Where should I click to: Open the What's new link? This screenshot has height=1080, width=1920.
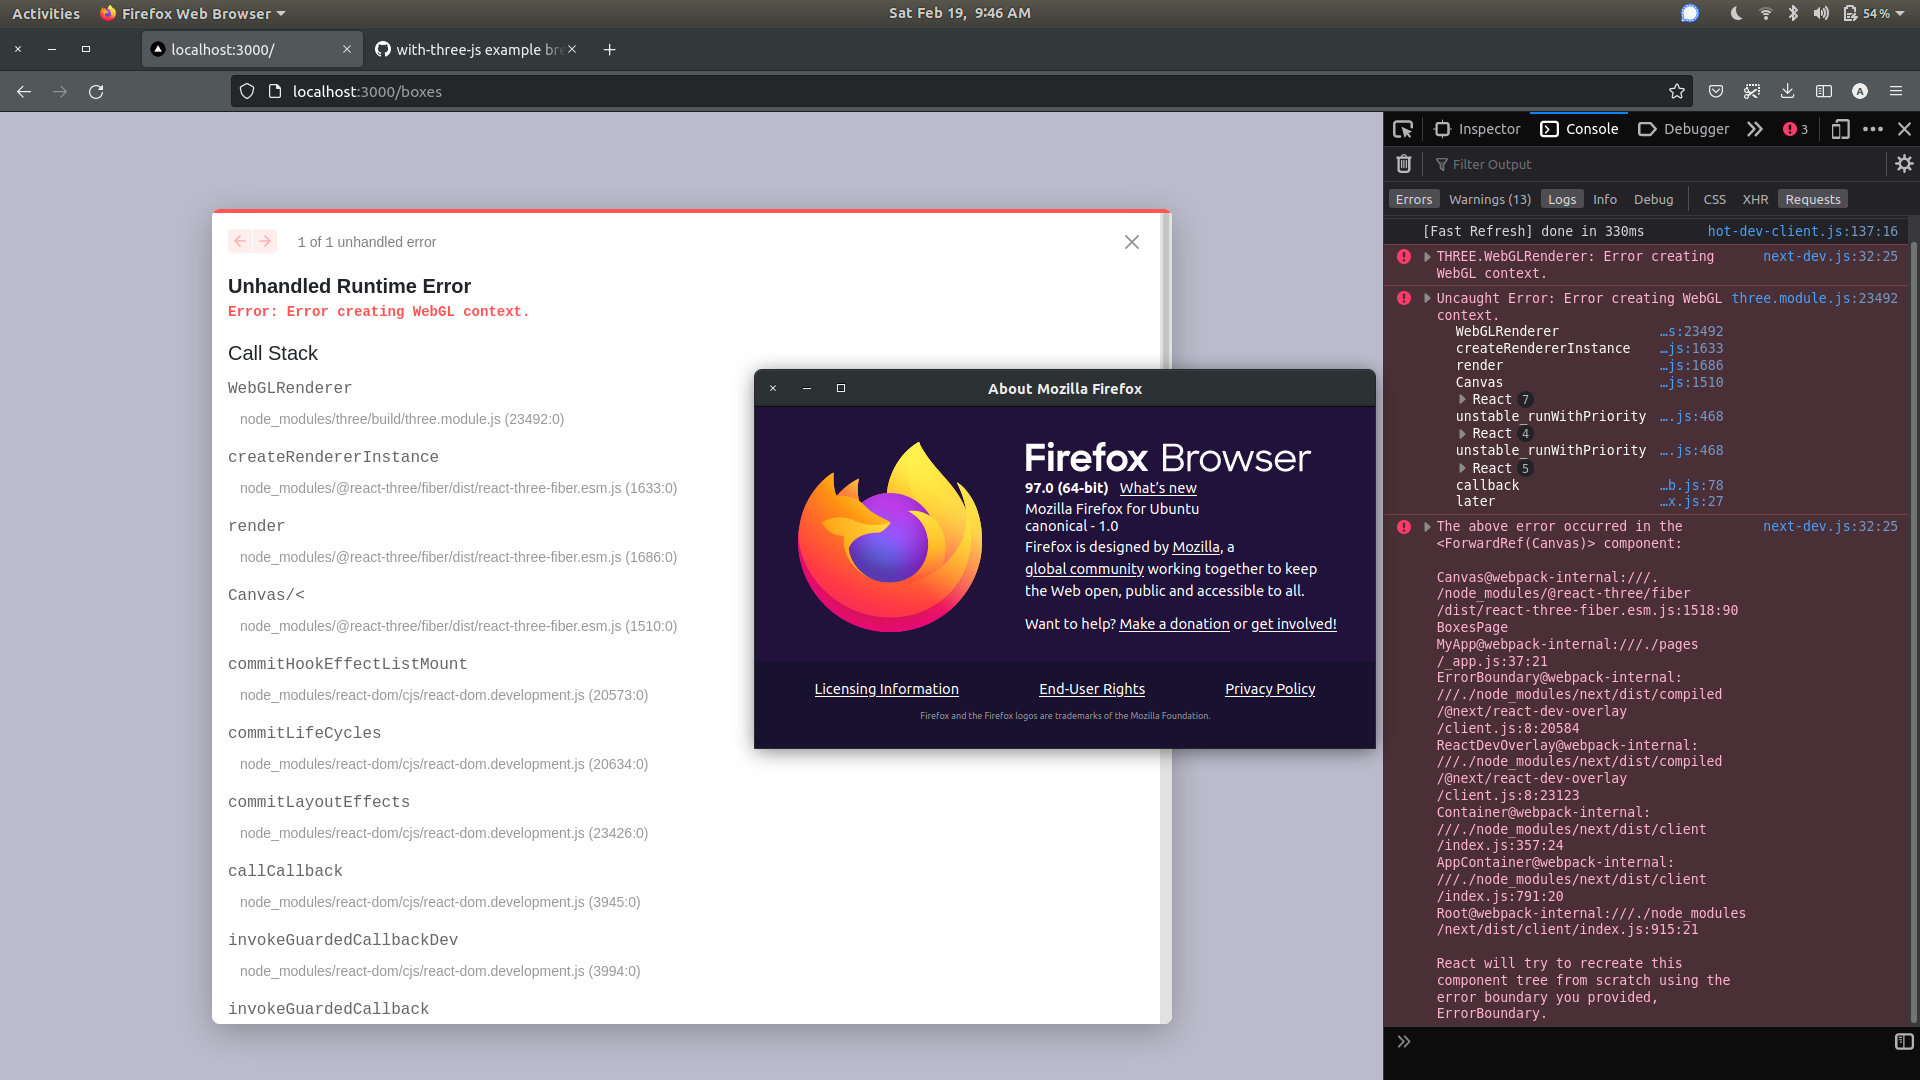coord(1158,488)
